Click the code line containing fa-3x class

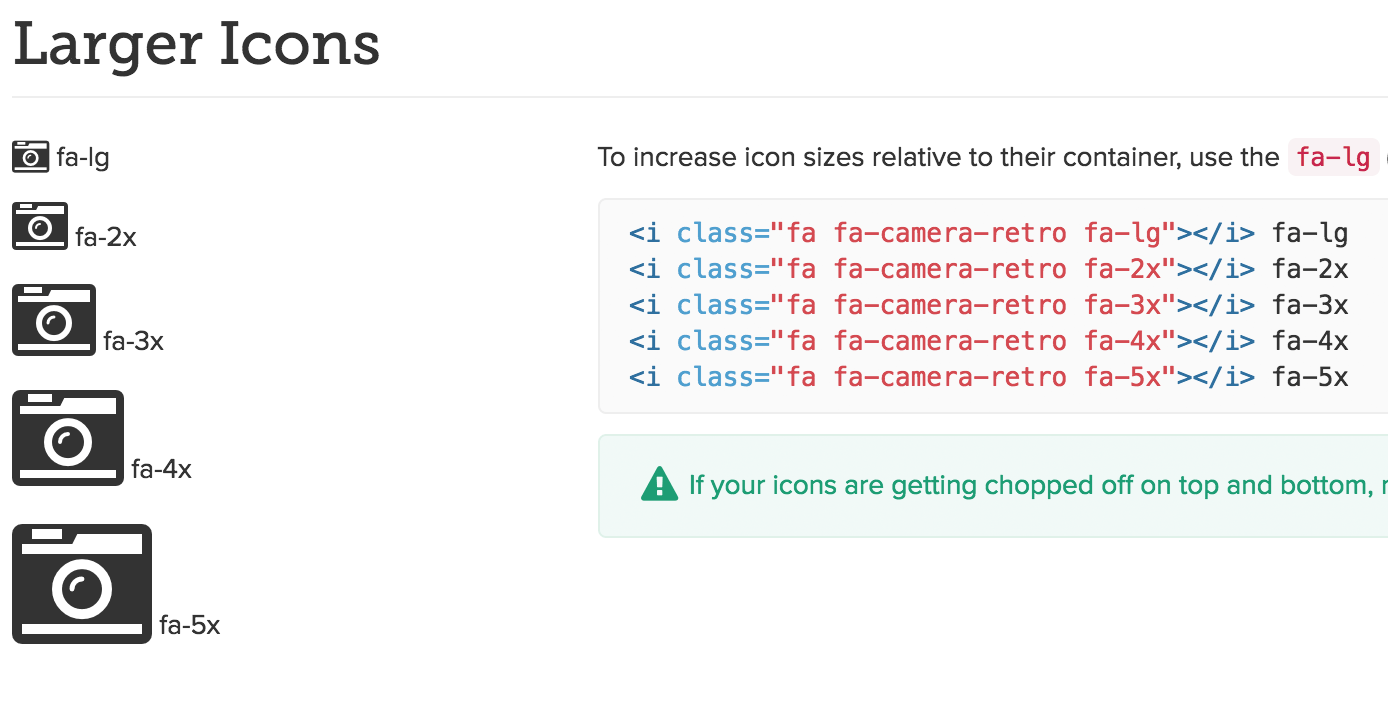(988, 306)
